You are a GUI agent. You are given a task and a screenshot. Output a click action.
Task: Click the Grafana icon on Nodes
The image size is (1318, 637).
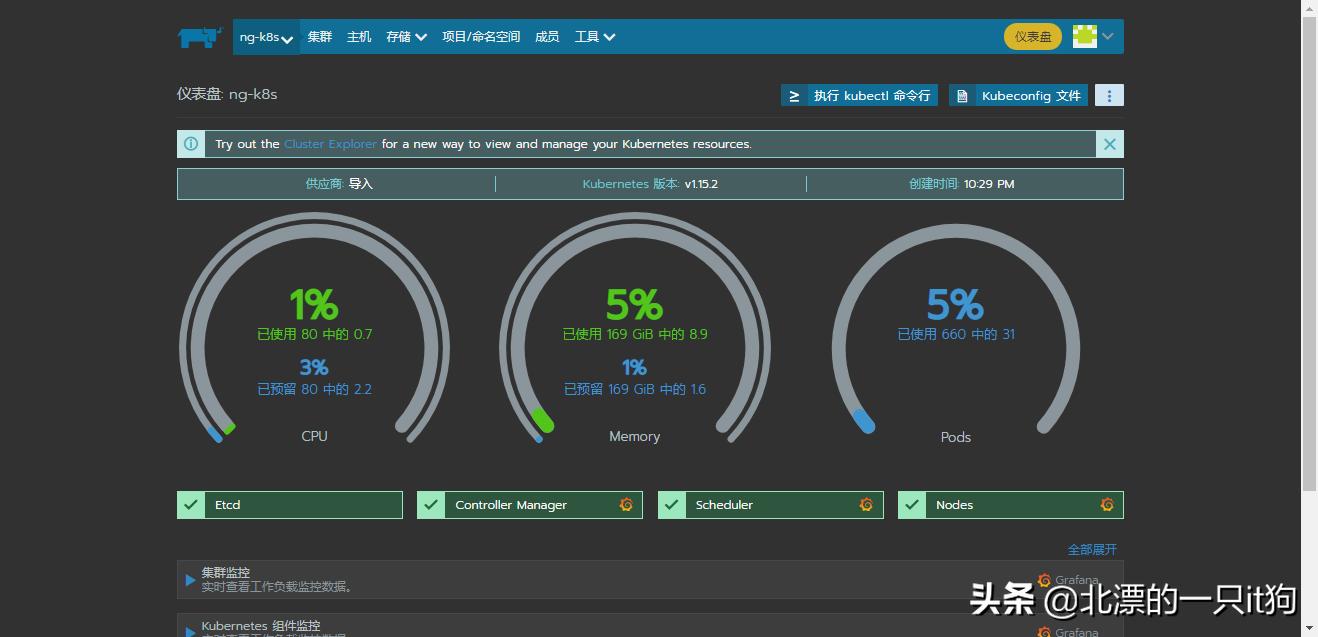coord(1107,505)
